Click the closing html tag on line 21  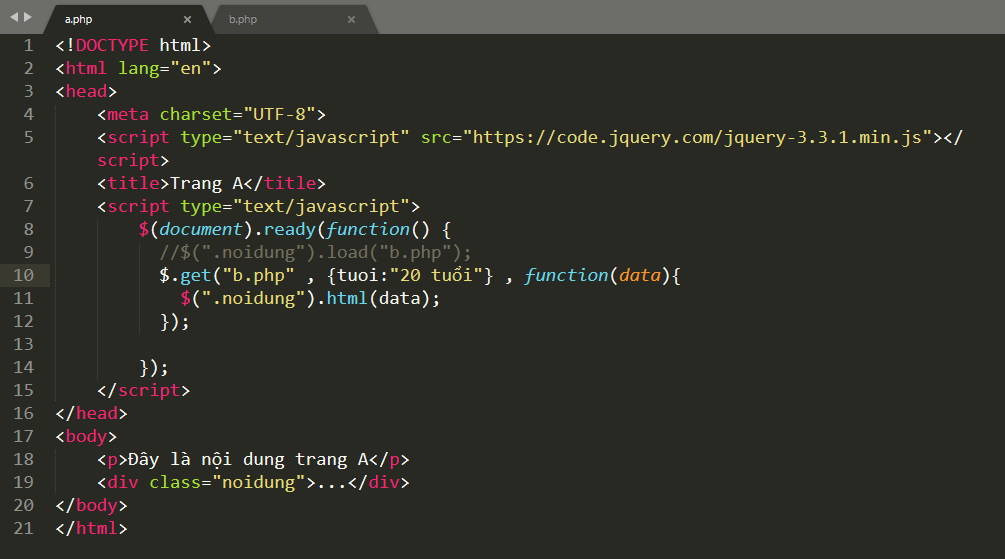click(92, 529)
